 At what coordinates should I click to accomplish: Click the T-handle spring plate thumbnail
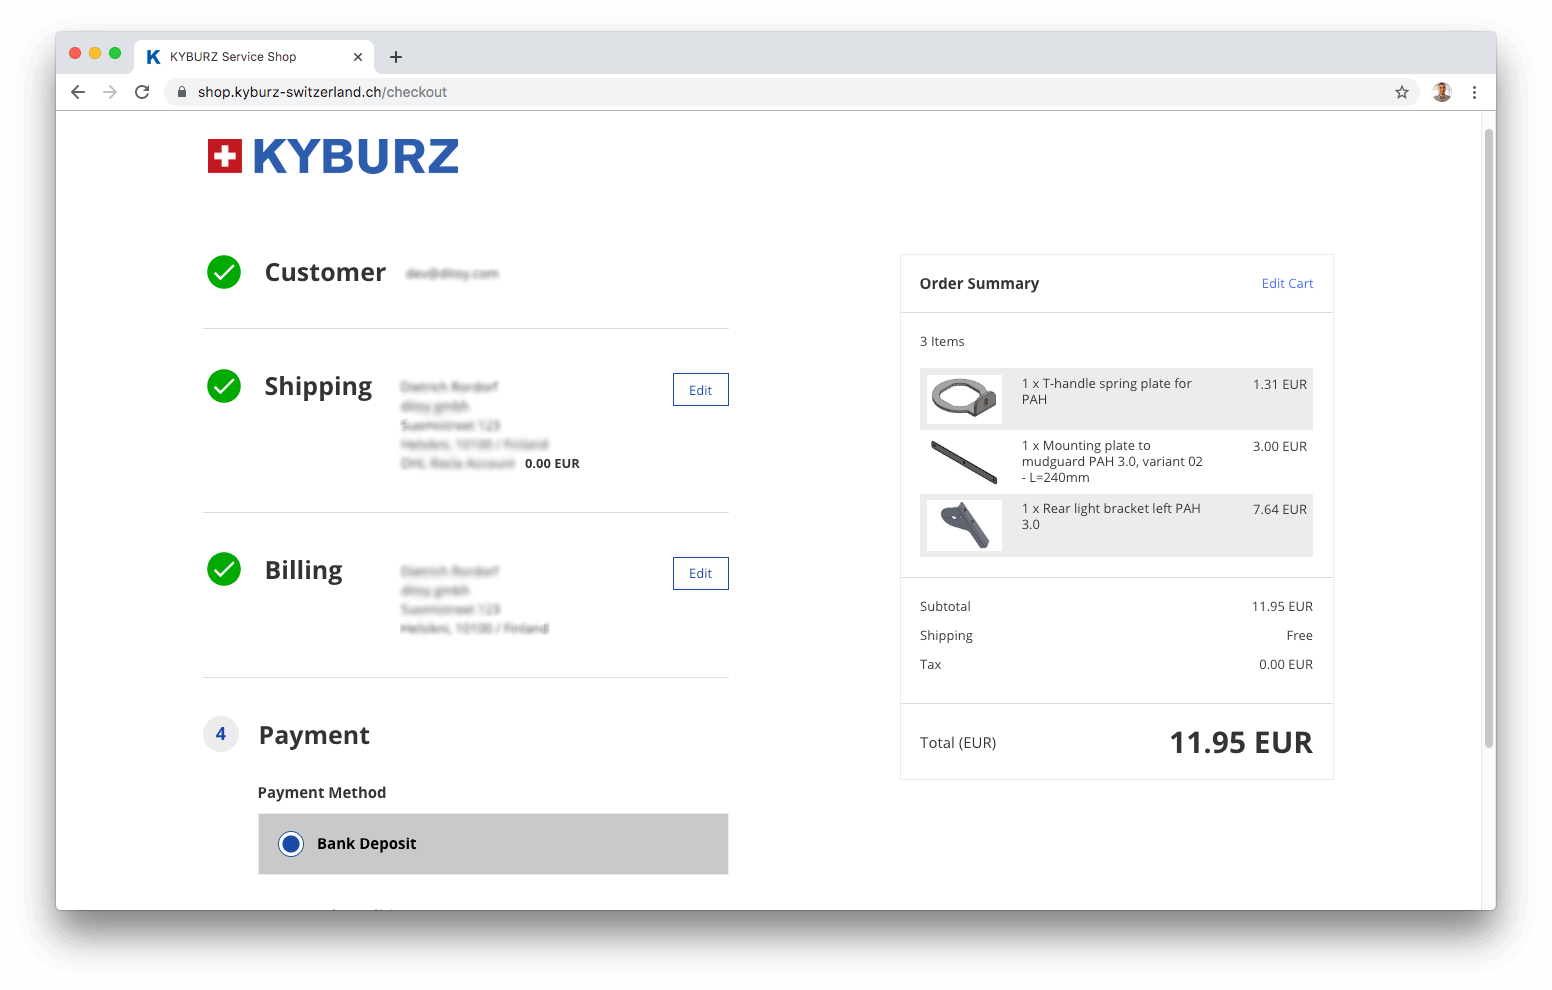[x=964, y=399]
